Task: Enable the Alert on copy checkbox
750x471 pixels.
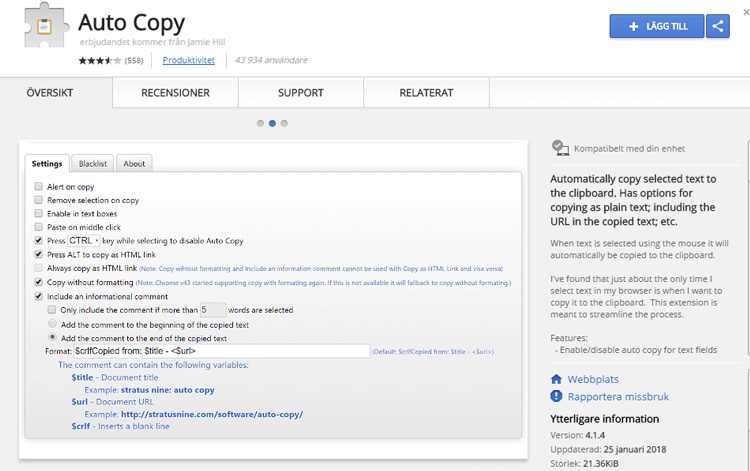Action: [x=38, y=187]
